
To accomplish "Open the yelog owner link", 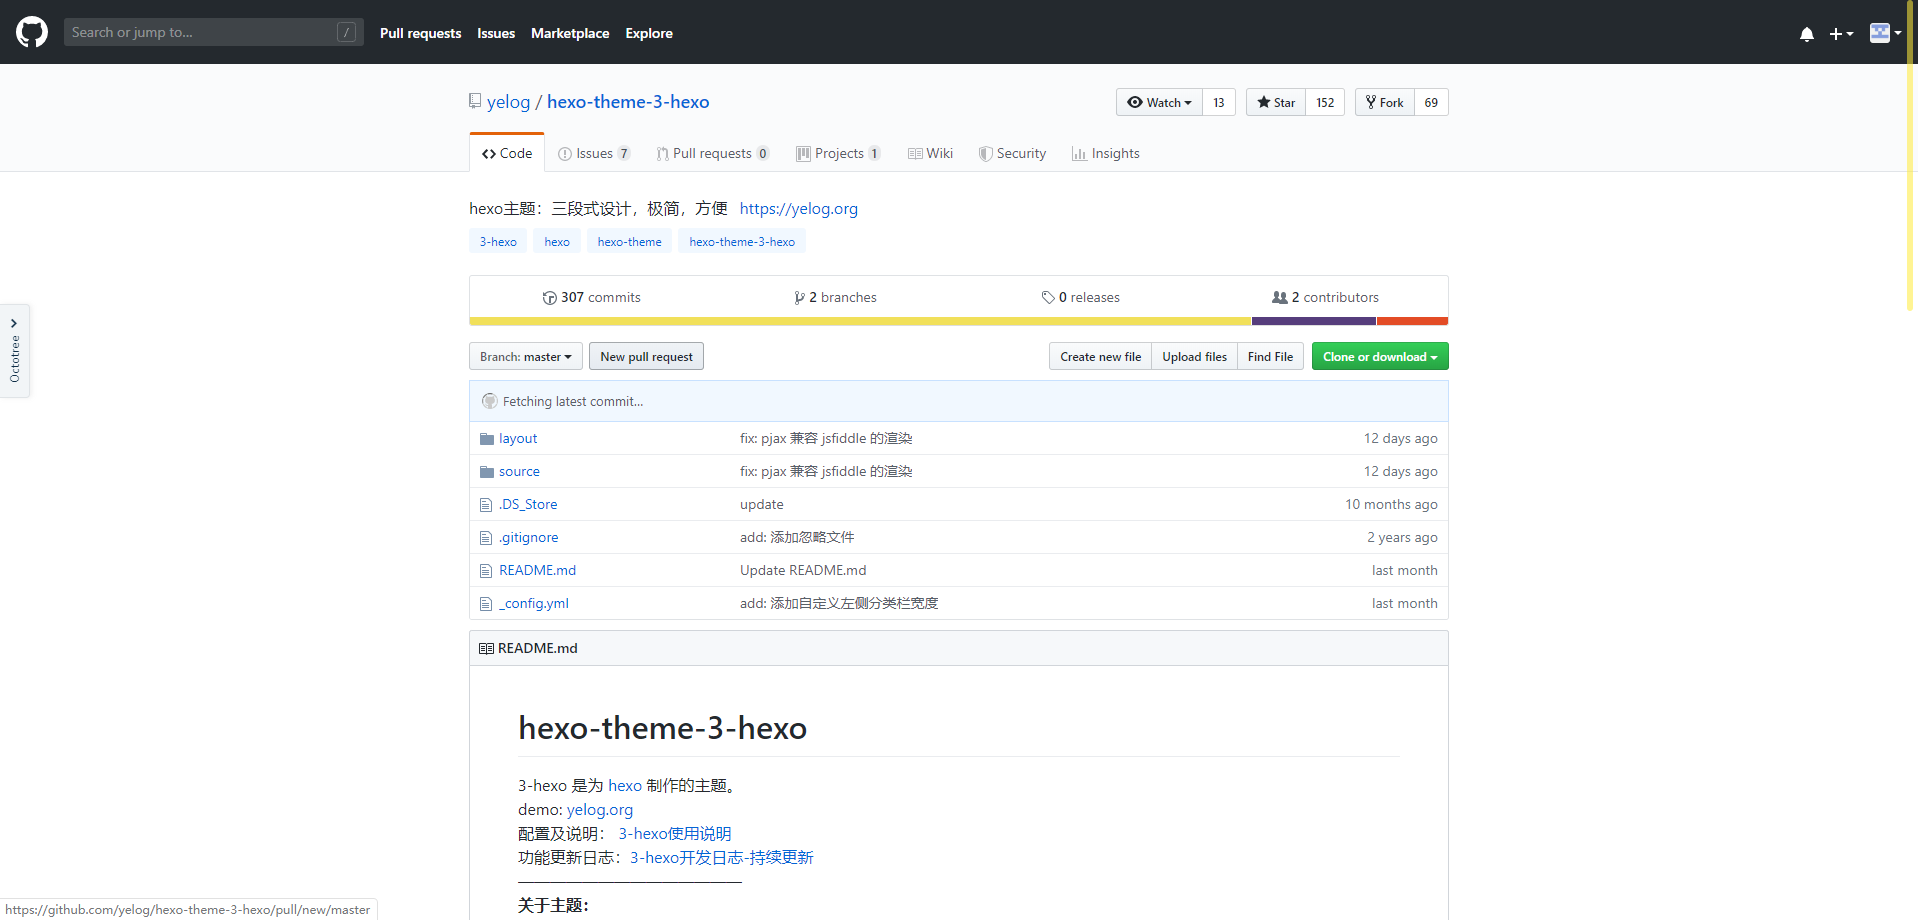I will coord(508,102).
